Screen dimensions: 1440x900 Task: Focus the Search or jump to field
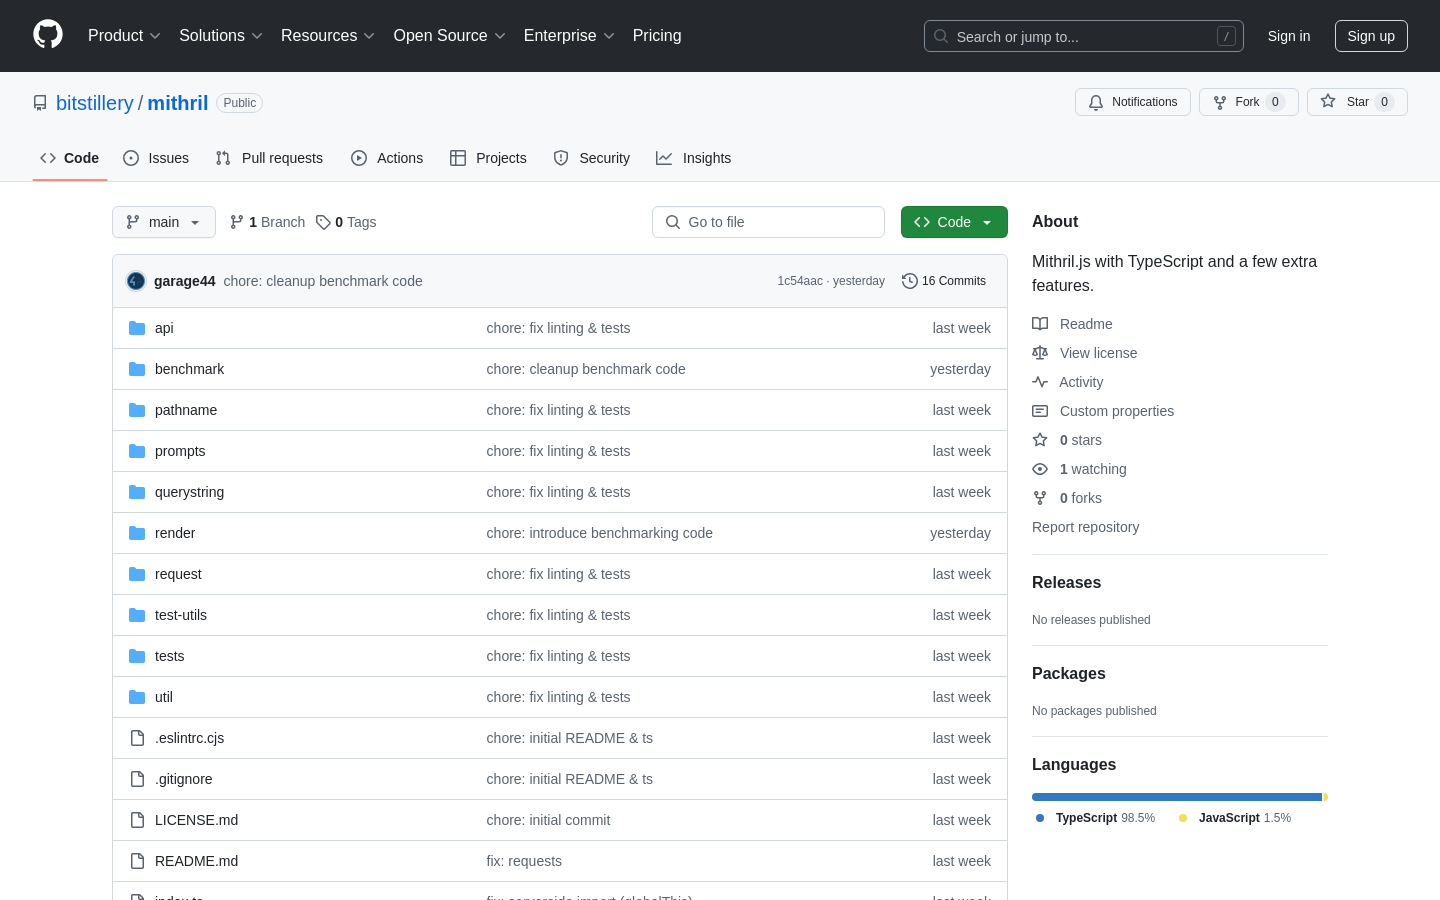tap(1084, 36)
